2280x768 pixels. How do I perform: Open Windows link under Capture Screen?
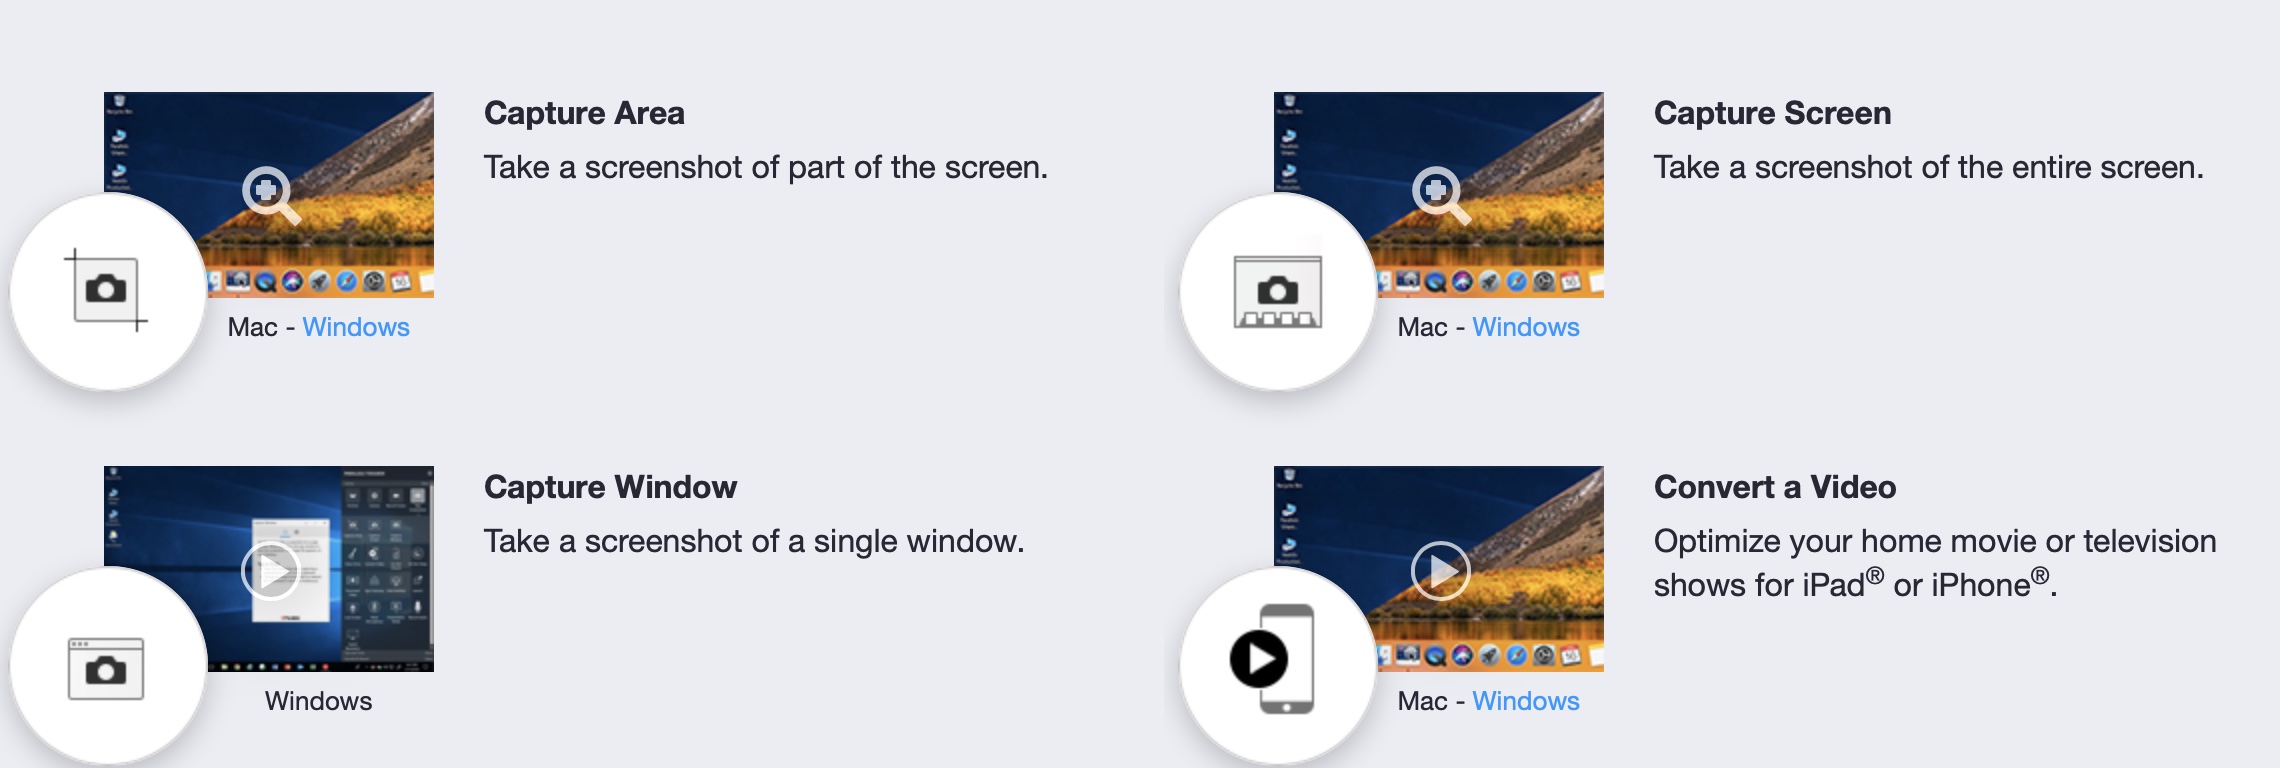pos(1526,327)
